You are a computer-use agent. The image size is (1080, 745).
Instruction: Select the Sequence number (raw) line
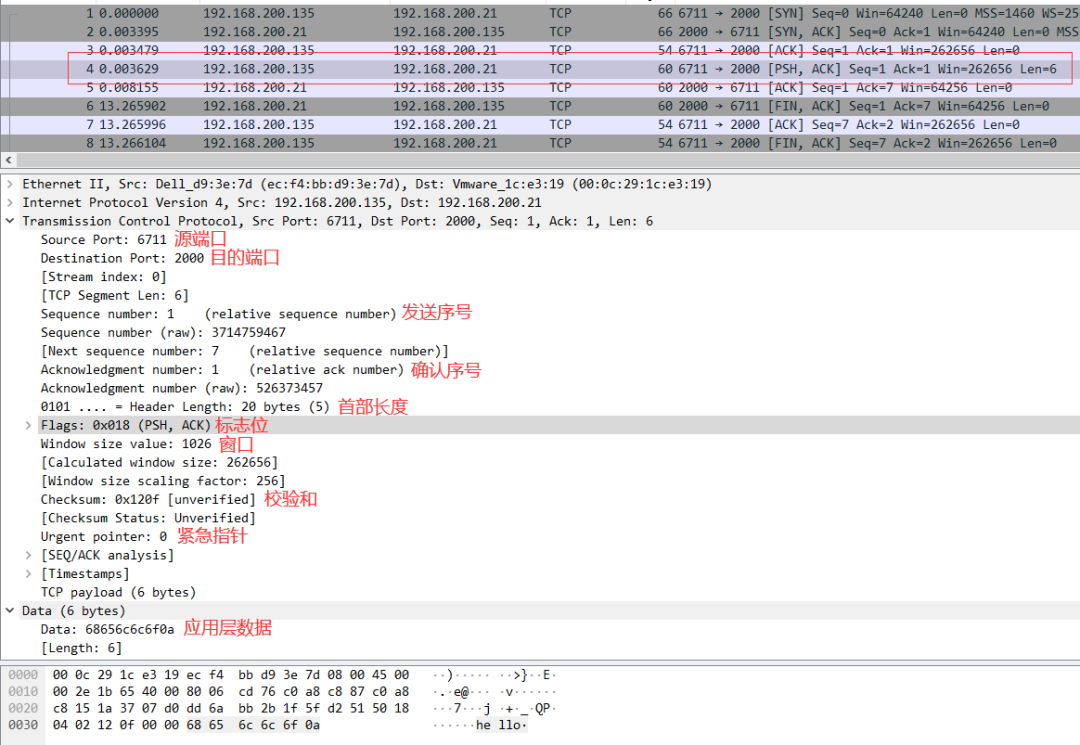click(x=162, y=332)
